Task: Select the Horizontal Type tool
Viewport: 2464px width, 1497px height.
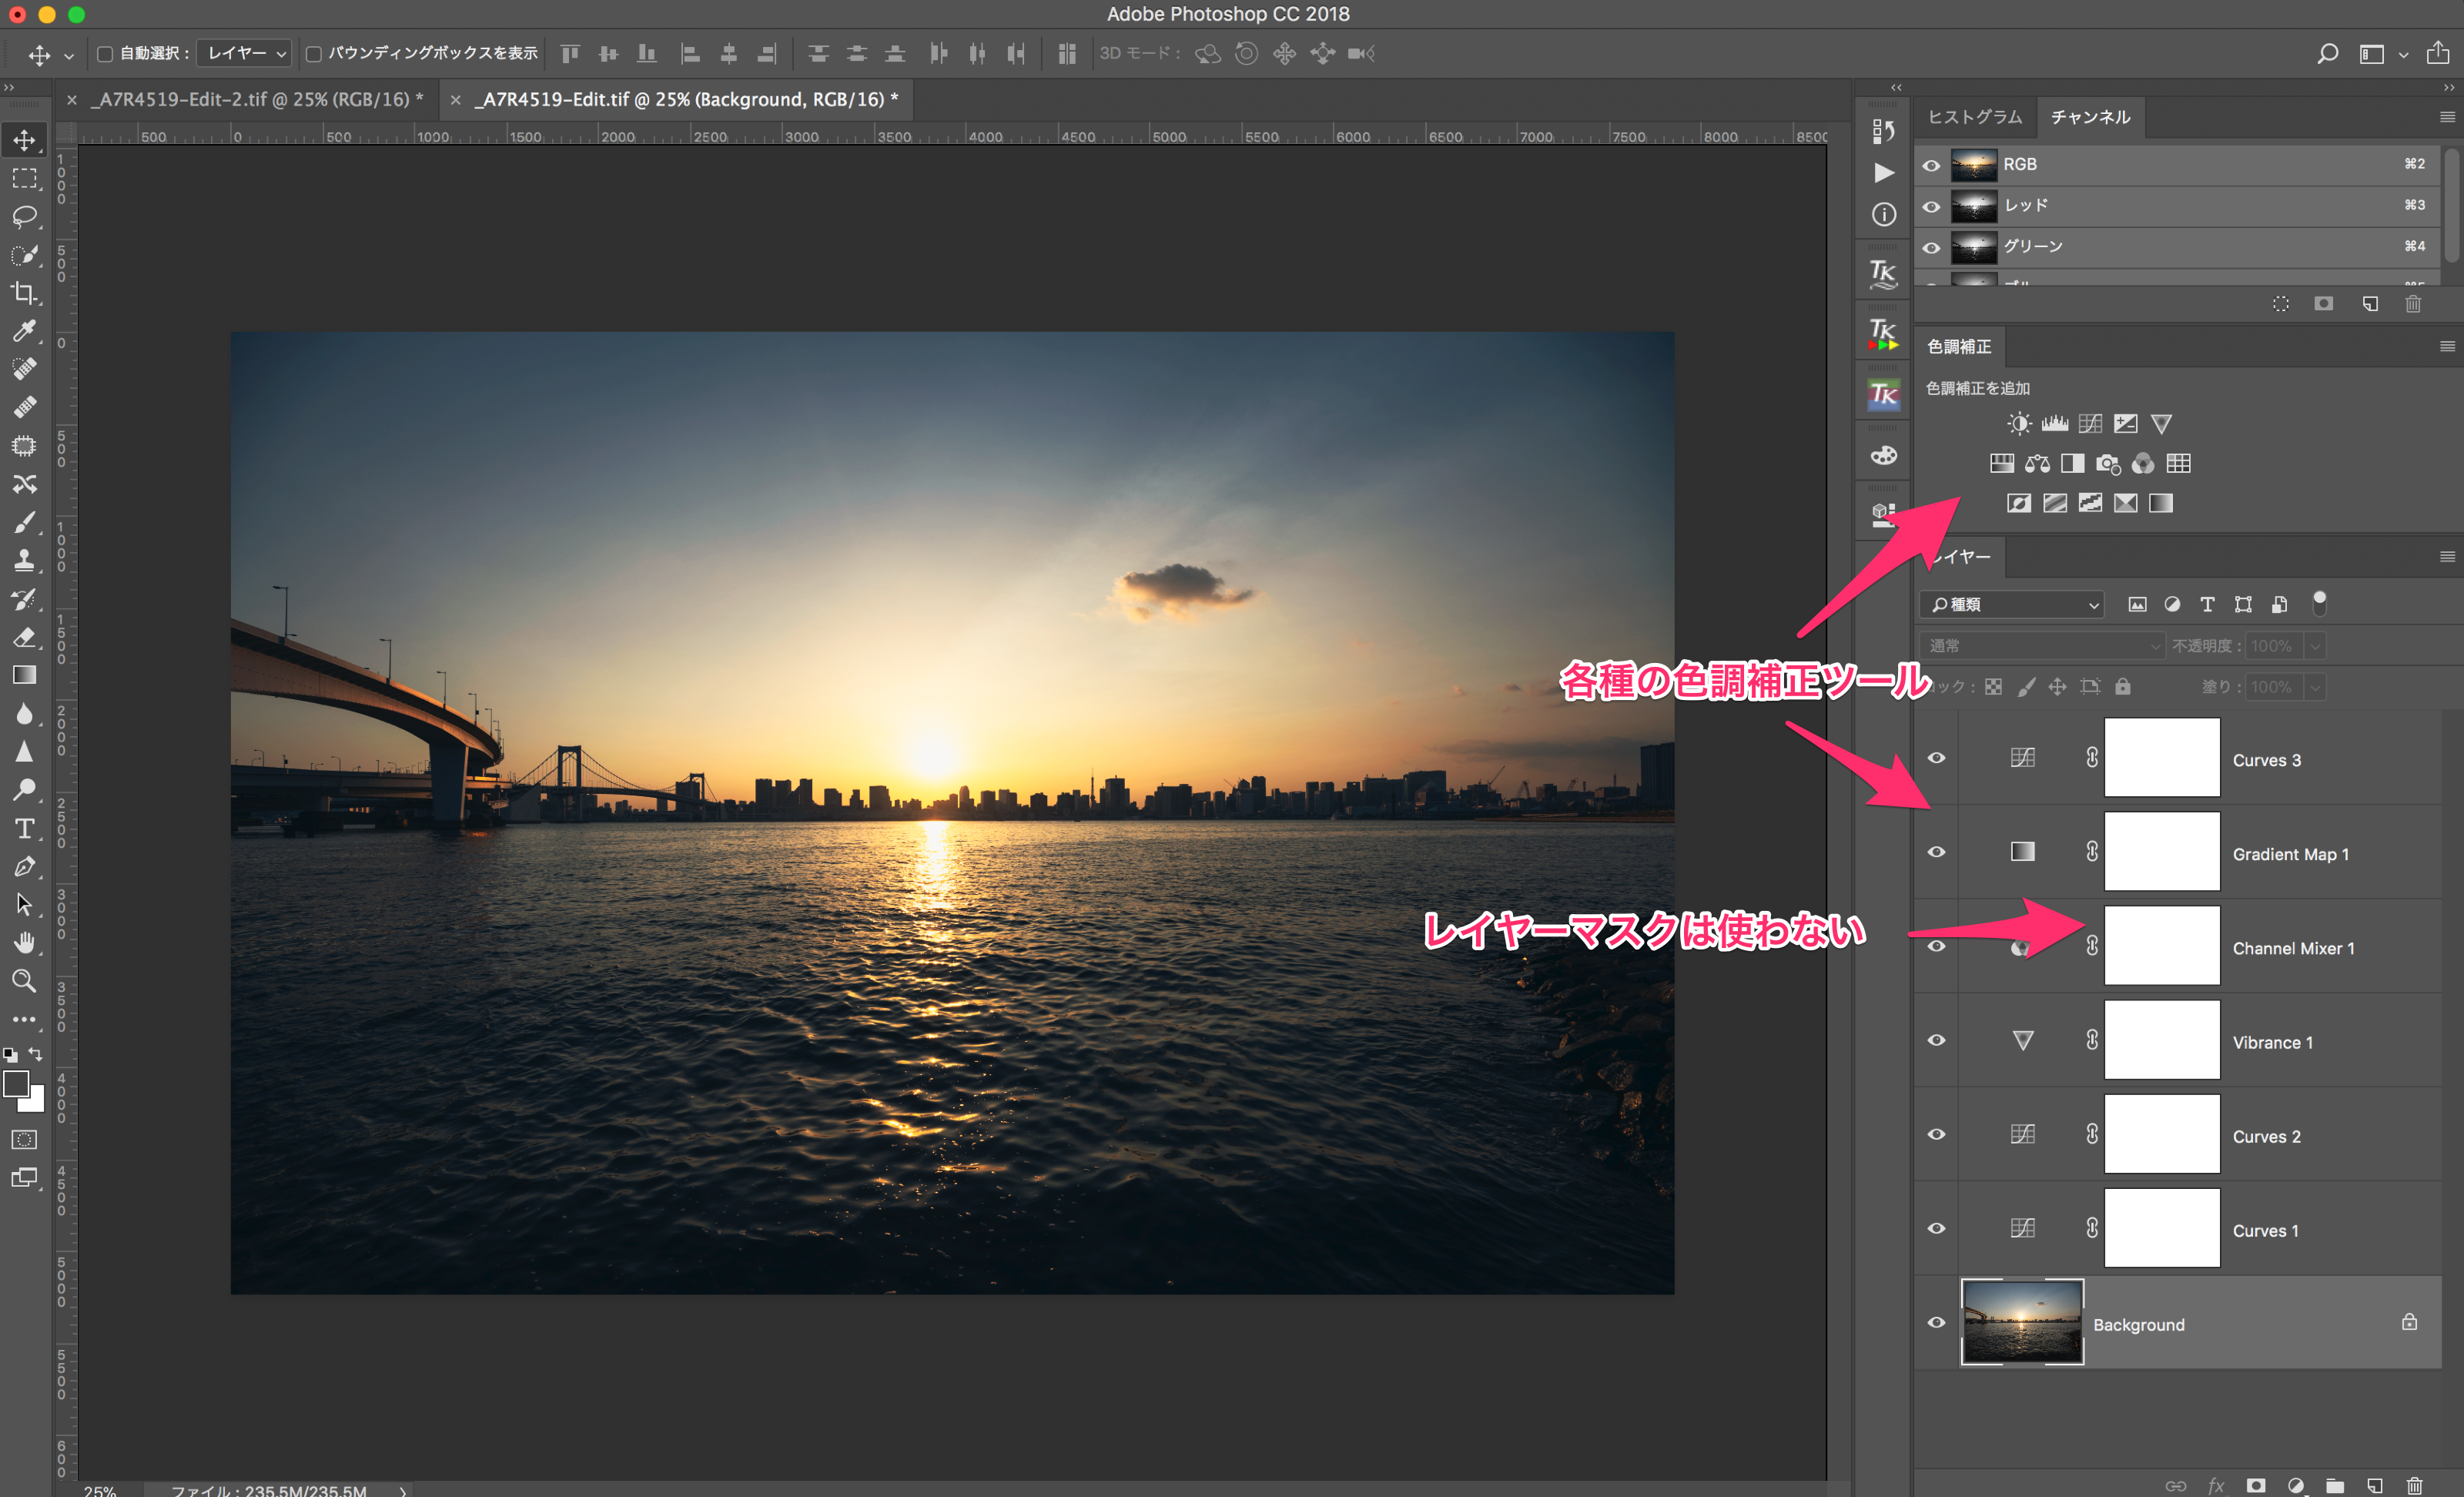Action: (25, 828)
